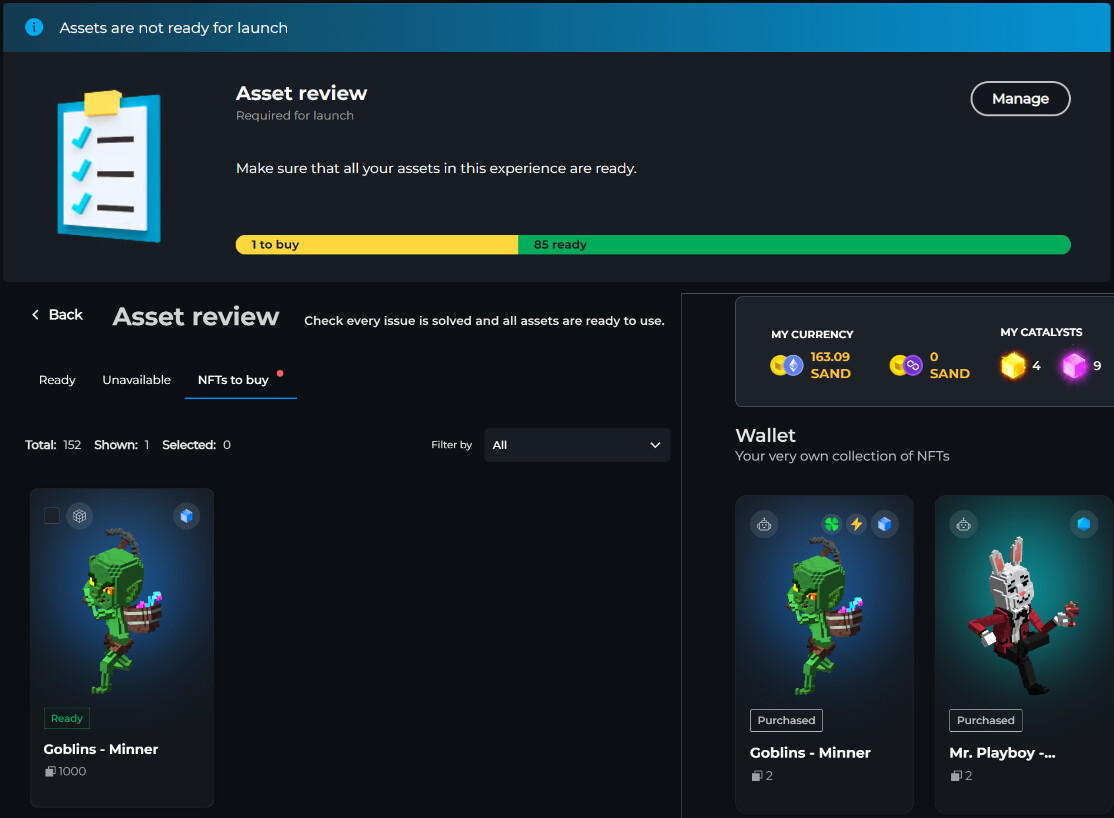The height and width of the screenshot is (818, 1114).
Task: Switch to the Unavailable tab
Action: 136,380
